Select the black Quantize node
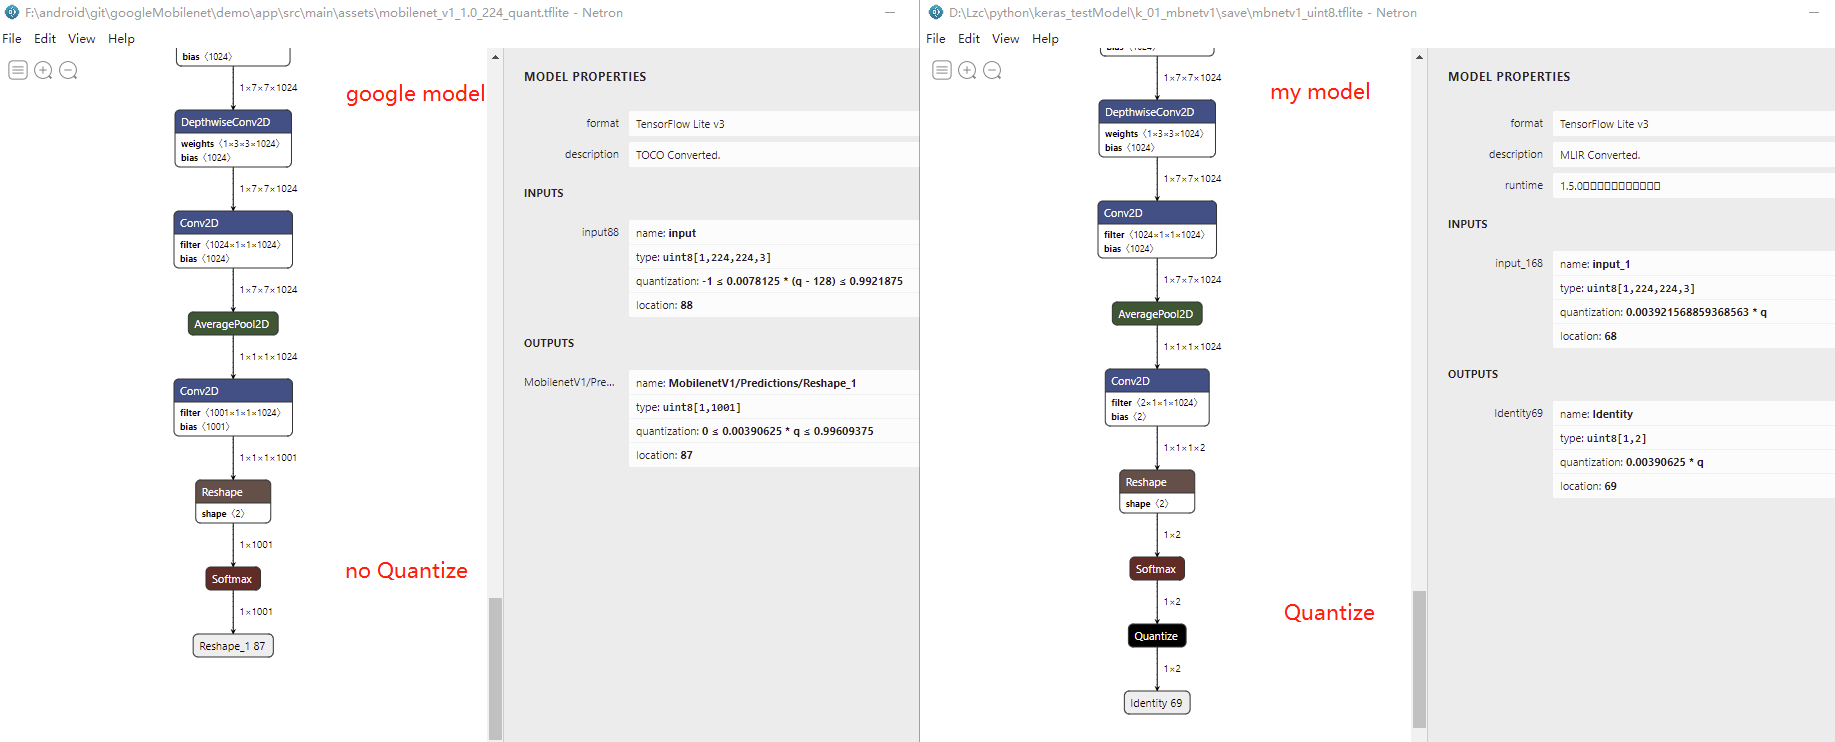 [1156, 636]
